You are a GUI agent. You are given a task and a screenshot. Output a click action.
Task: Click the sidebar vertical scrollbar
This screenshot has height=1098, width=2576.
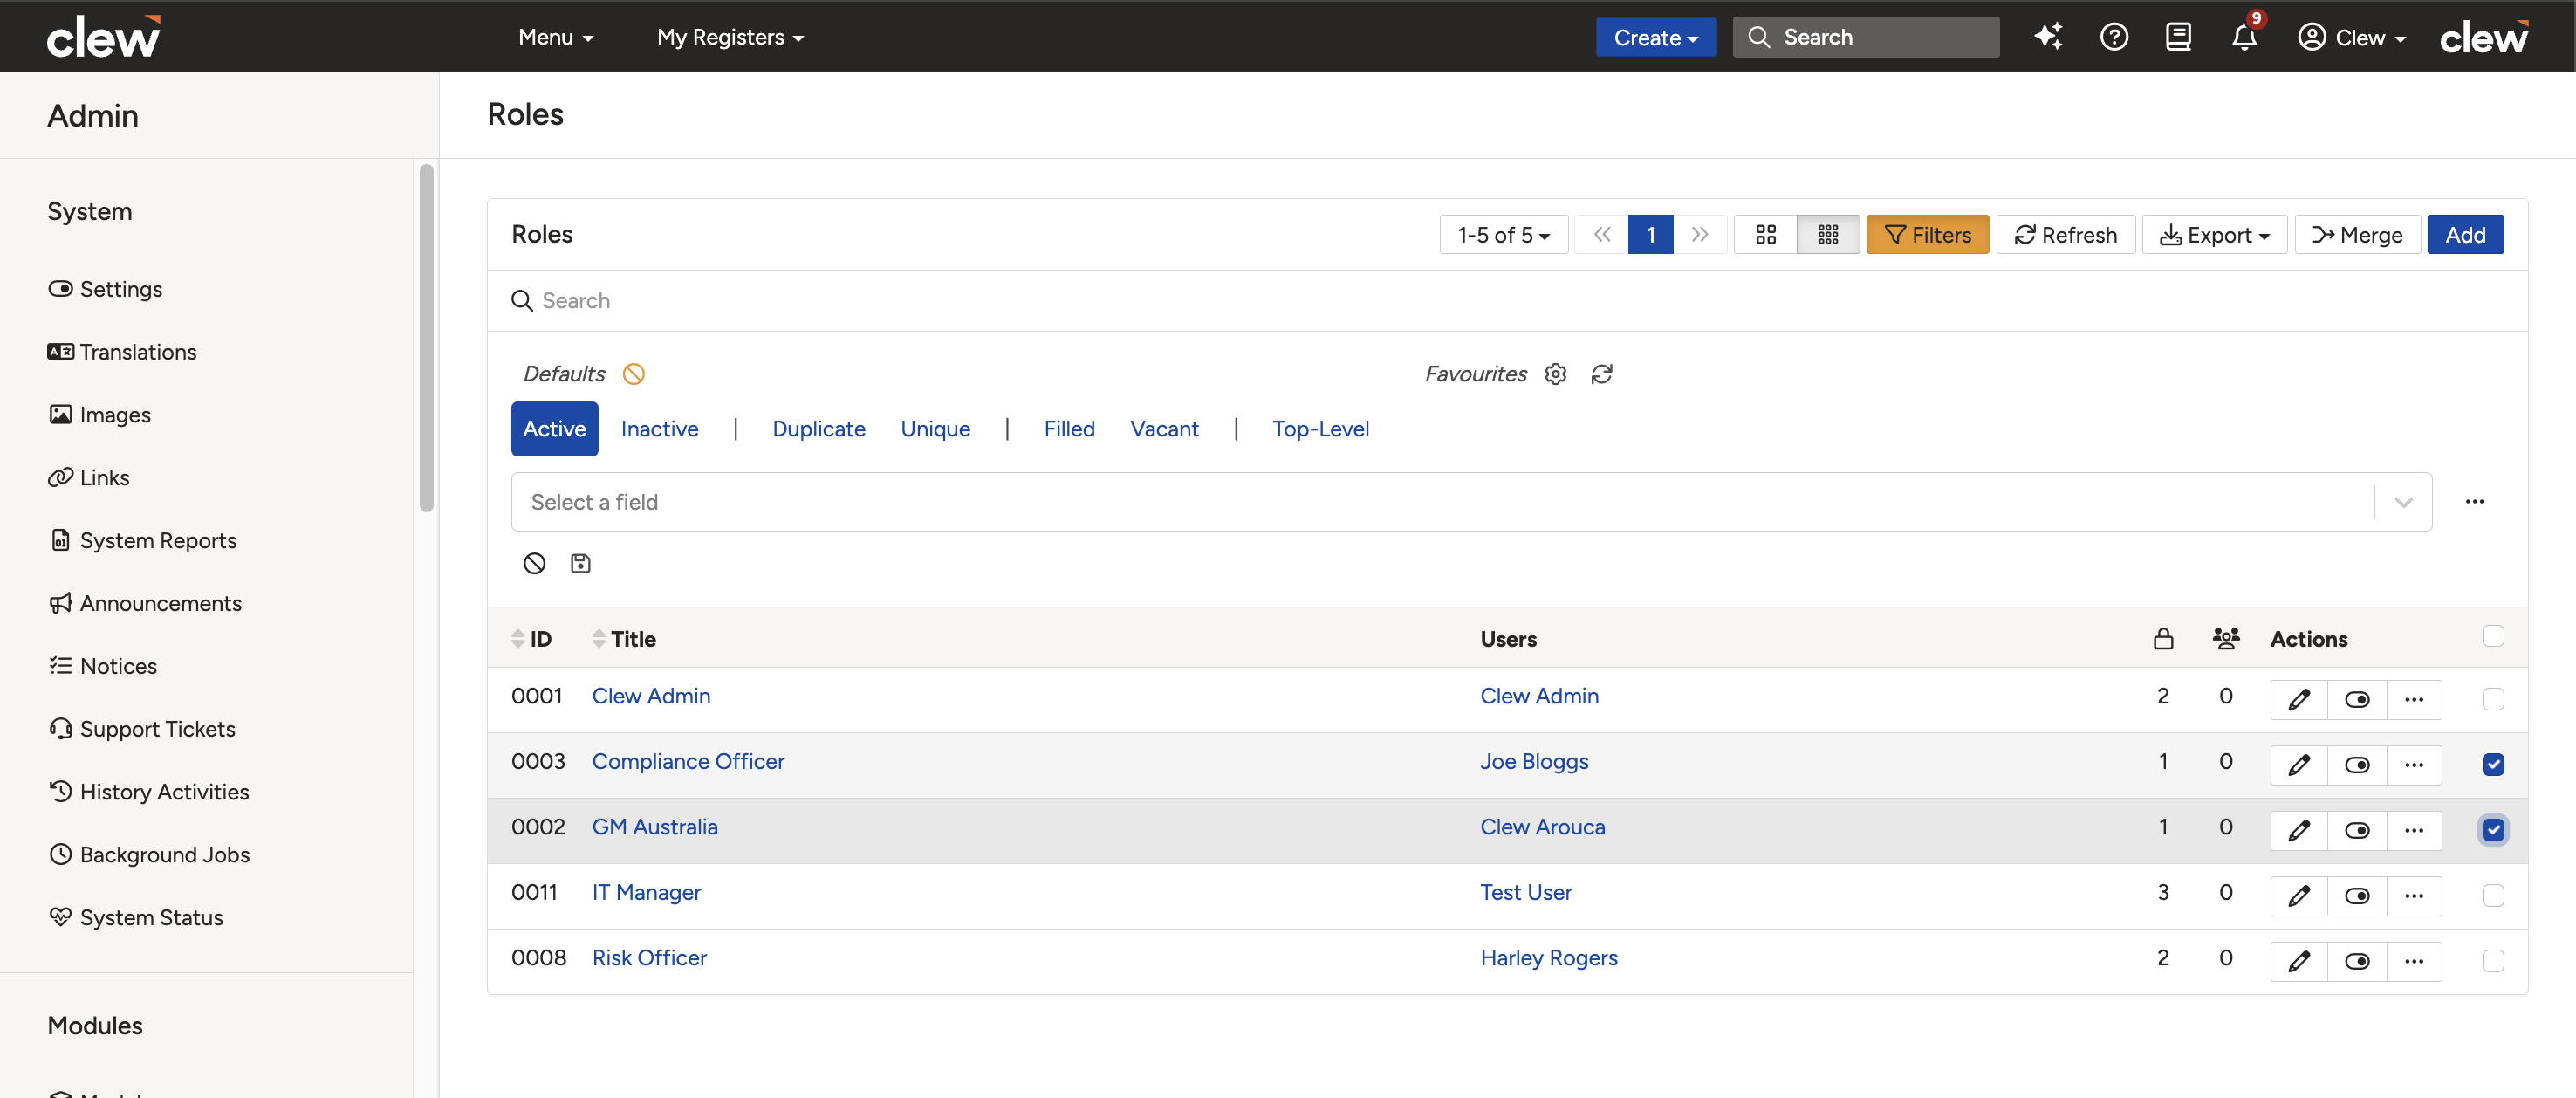coord(426,338)
